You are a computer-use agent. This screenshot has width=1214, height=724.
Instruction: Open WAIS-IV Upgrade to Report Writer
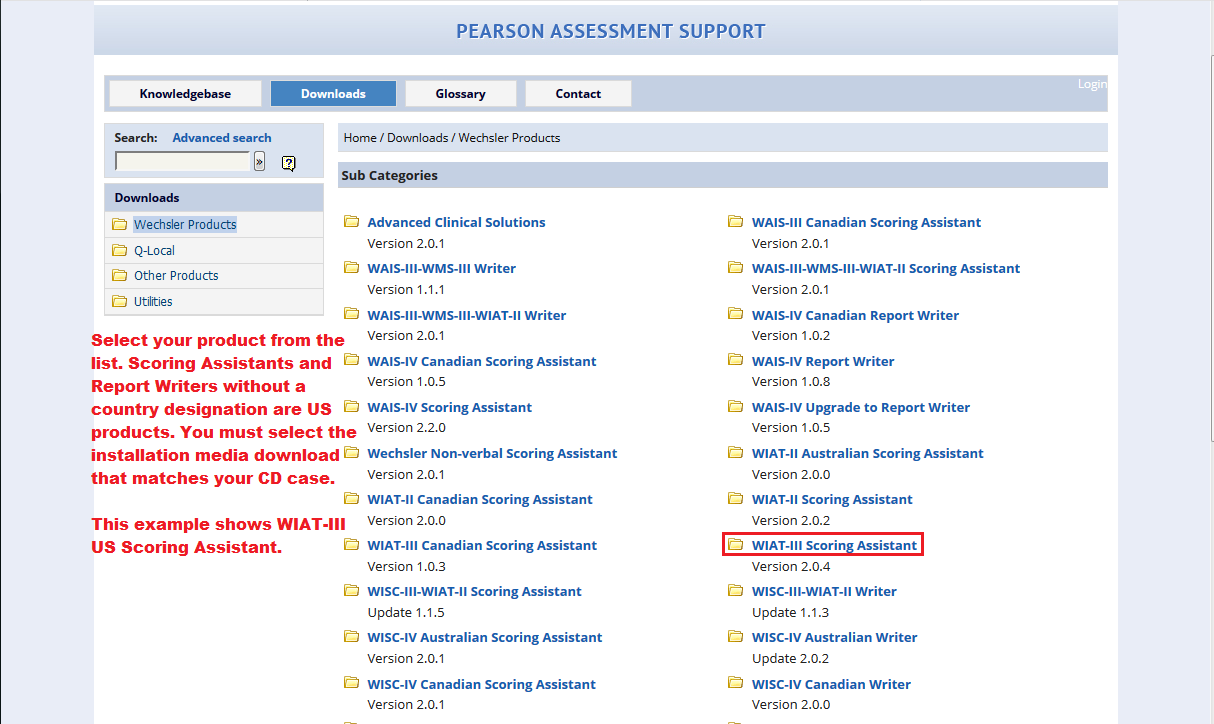(861, 408)
